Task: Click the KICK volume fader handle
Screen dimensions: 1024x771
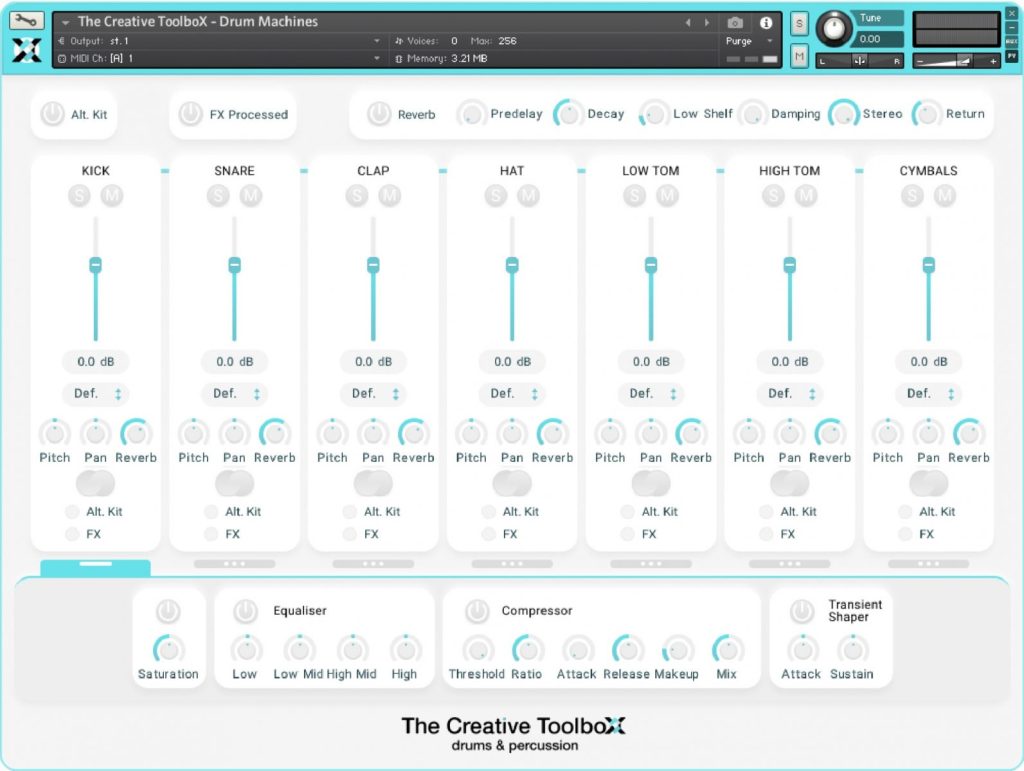Action: point(95,264)
